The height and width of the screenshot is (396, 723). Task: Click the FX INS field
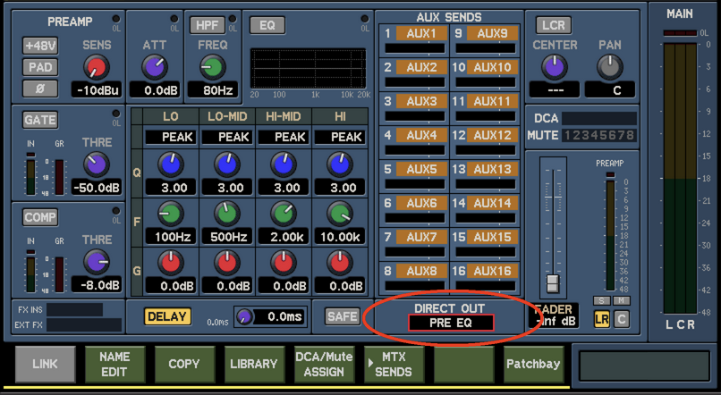tap(74, 309)
